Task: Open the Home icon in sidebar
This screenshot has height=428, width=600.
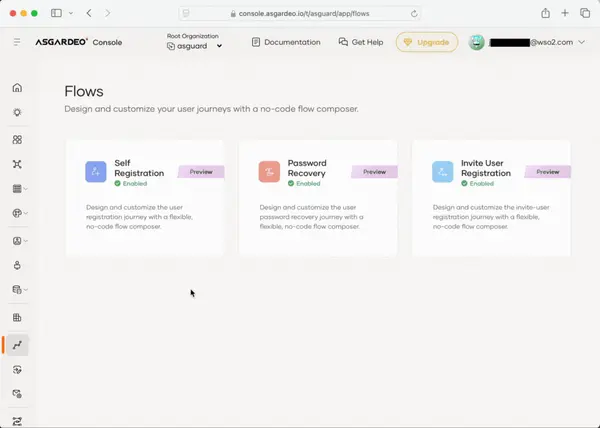Action: pos(17,87)
